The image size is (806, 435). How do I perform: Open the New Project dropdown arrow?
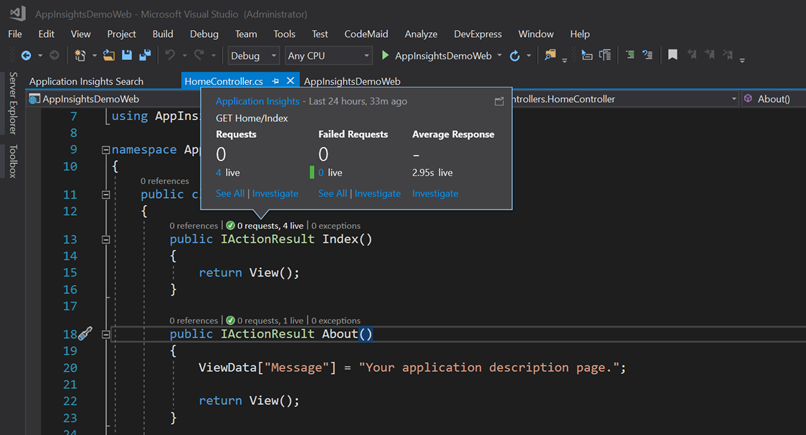coord(95,56)
